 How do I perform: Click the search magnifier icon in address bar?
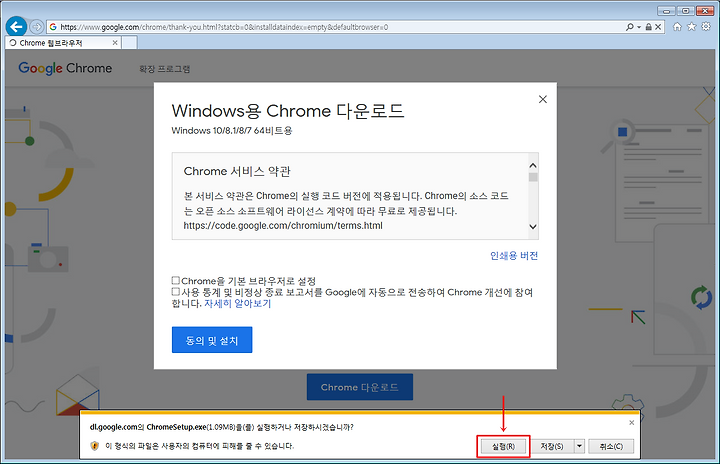tap(630, 27)
